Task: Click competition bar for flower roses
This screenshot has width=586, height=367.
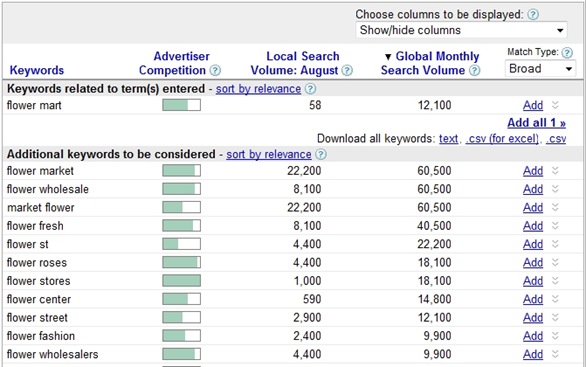Action: (x=181, y=262)
